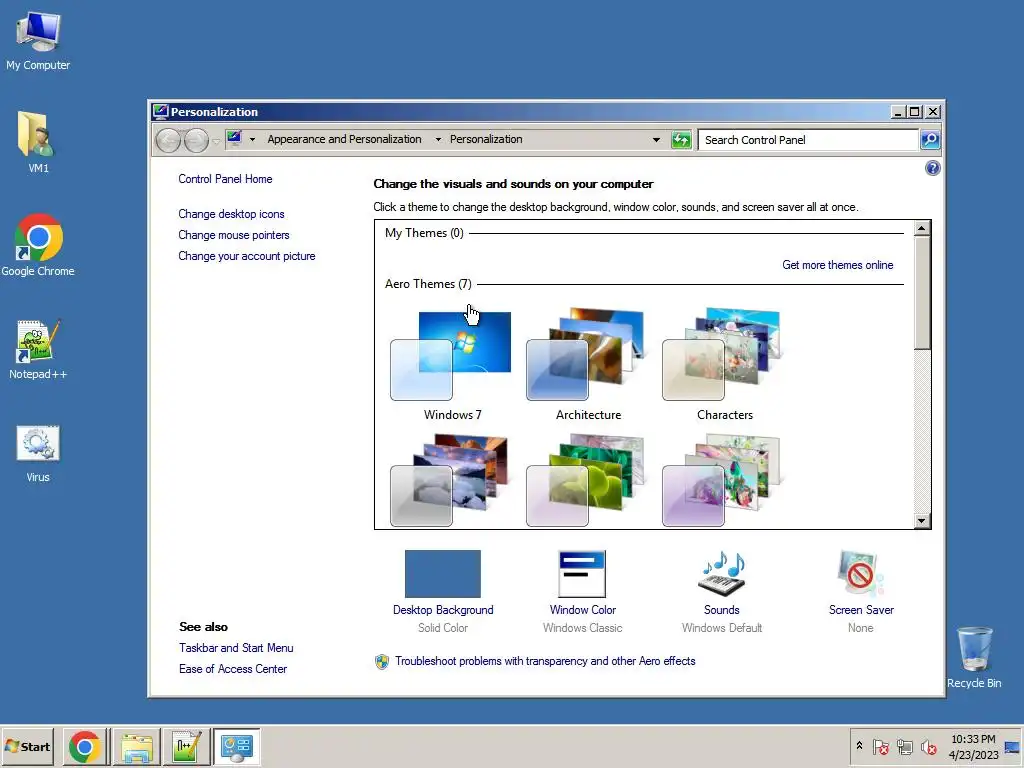Open Notepad++ from the taskbar
The image size is (1024, 768).
[x=186, y=747]
